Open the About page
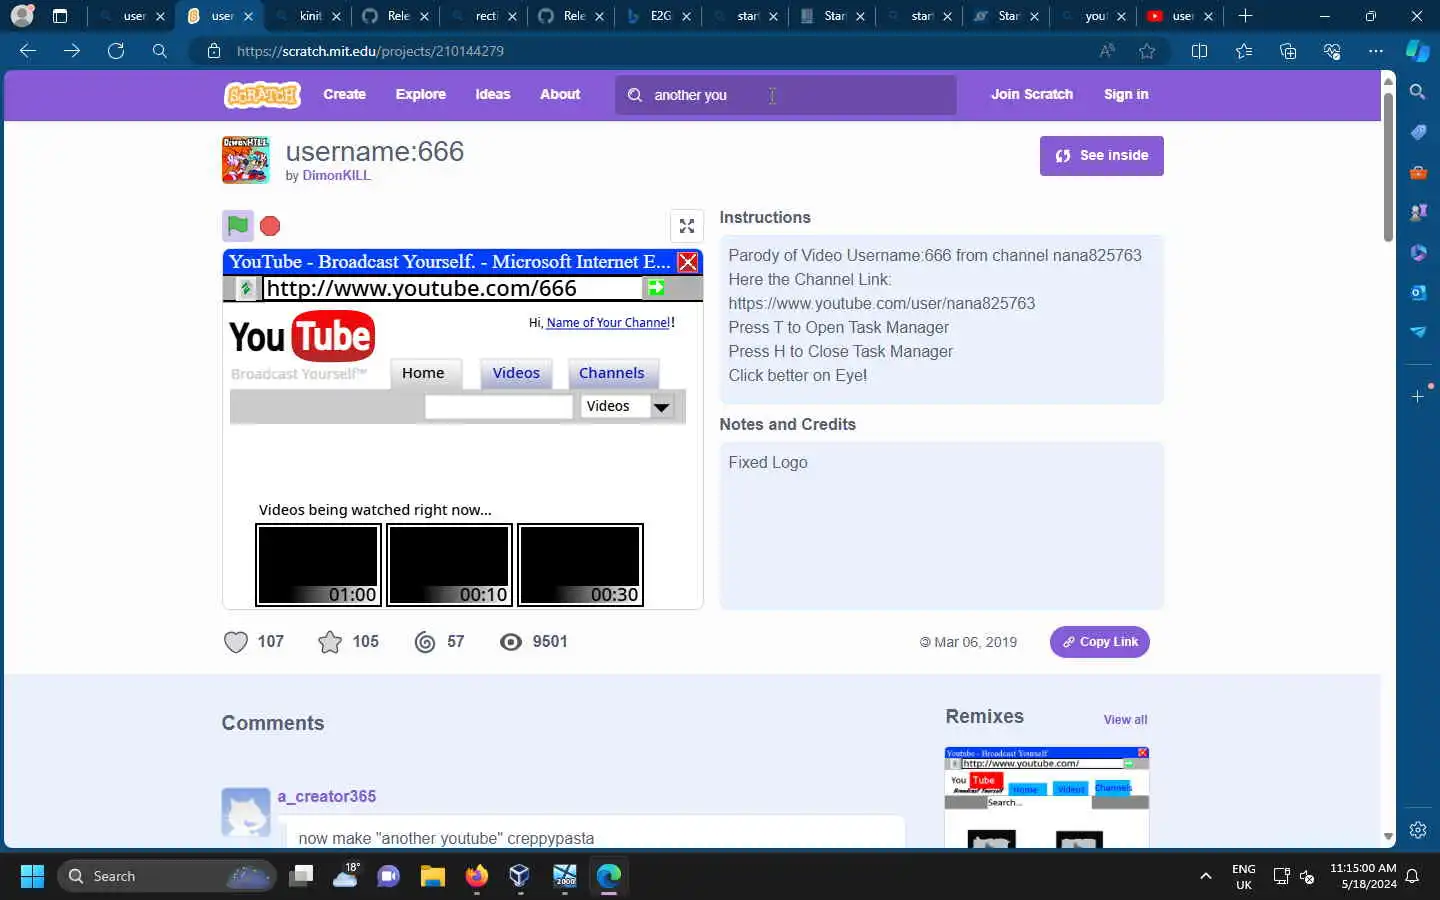1440x900 pixels. click(x=560, y=94)
